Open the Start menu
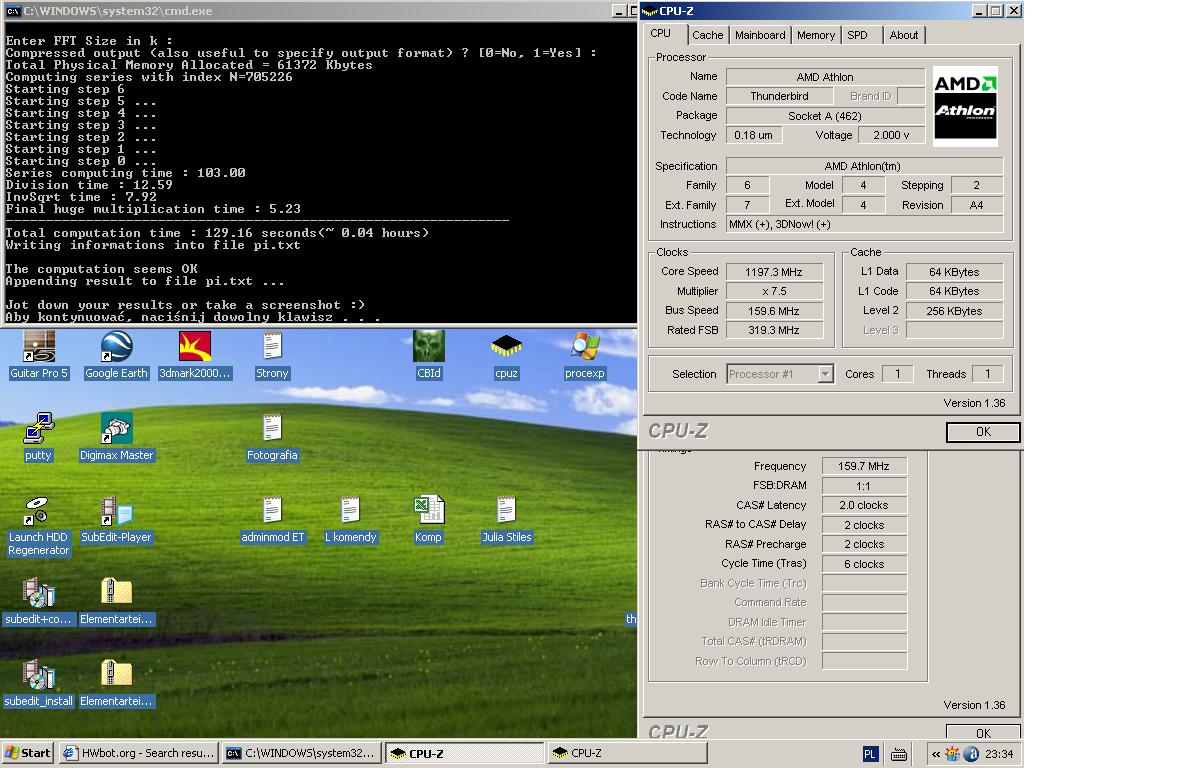This screenshot has height=768, width=1184. point(28,753)
